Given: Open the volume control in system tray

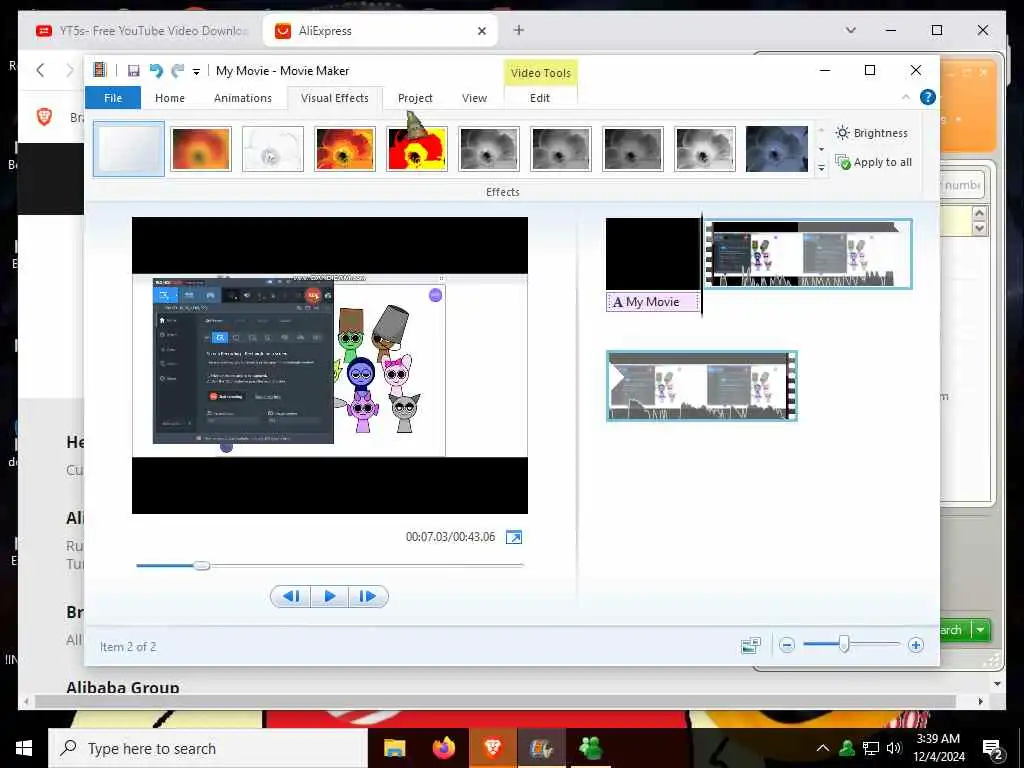Looking at the screenshot, I should point(894,748).
